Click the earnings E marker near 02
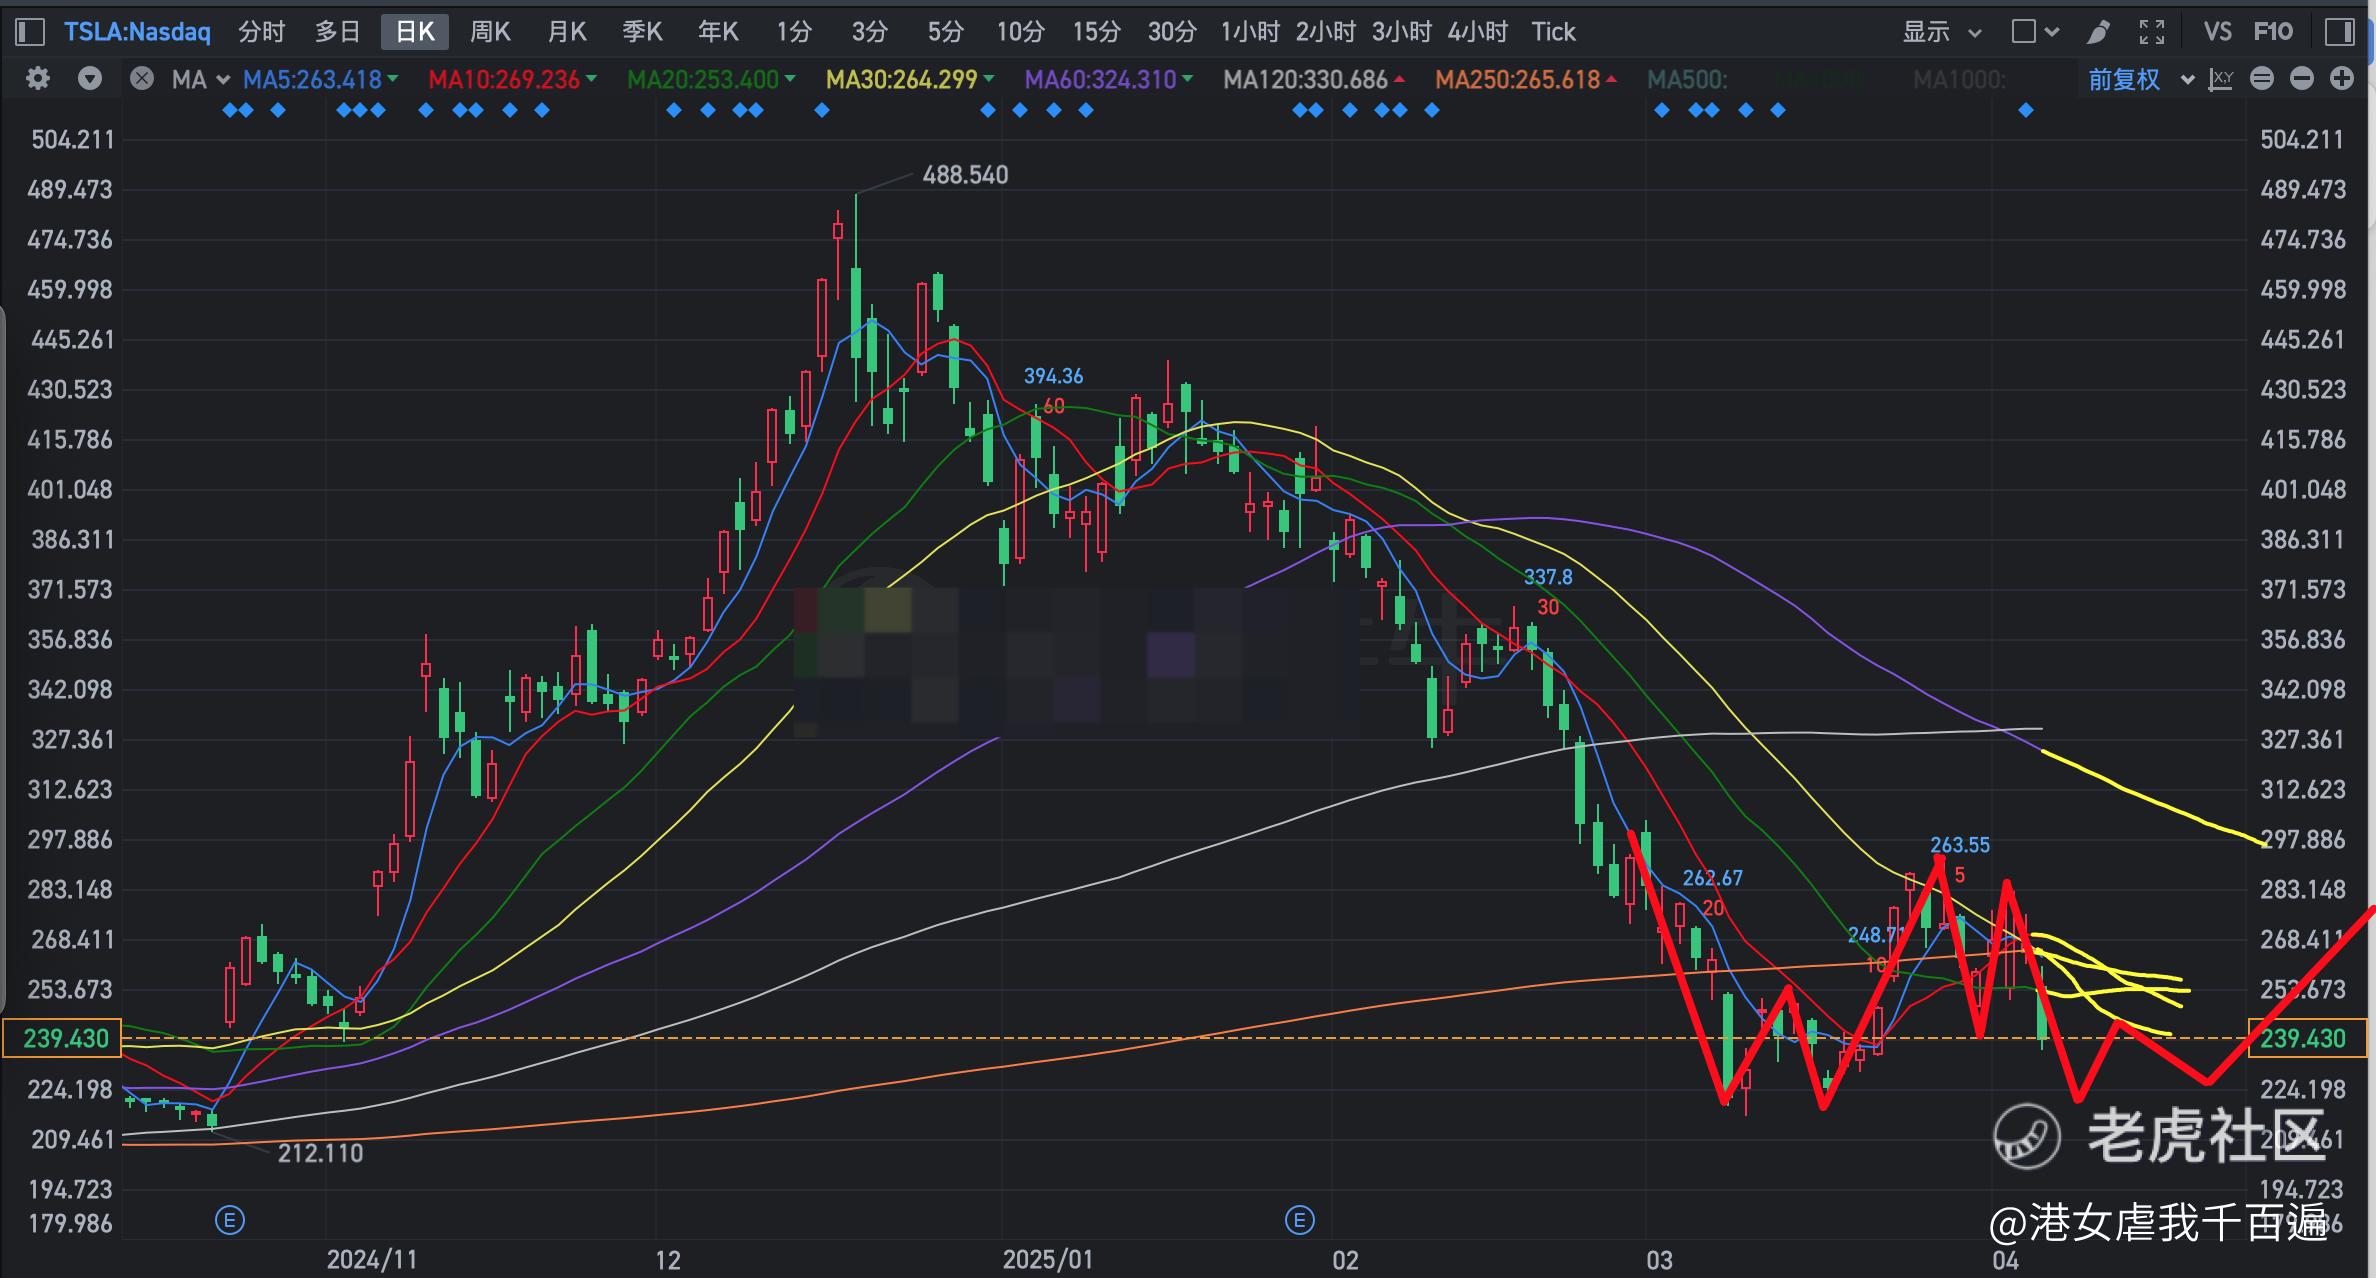 (x=1299, y=1220)
